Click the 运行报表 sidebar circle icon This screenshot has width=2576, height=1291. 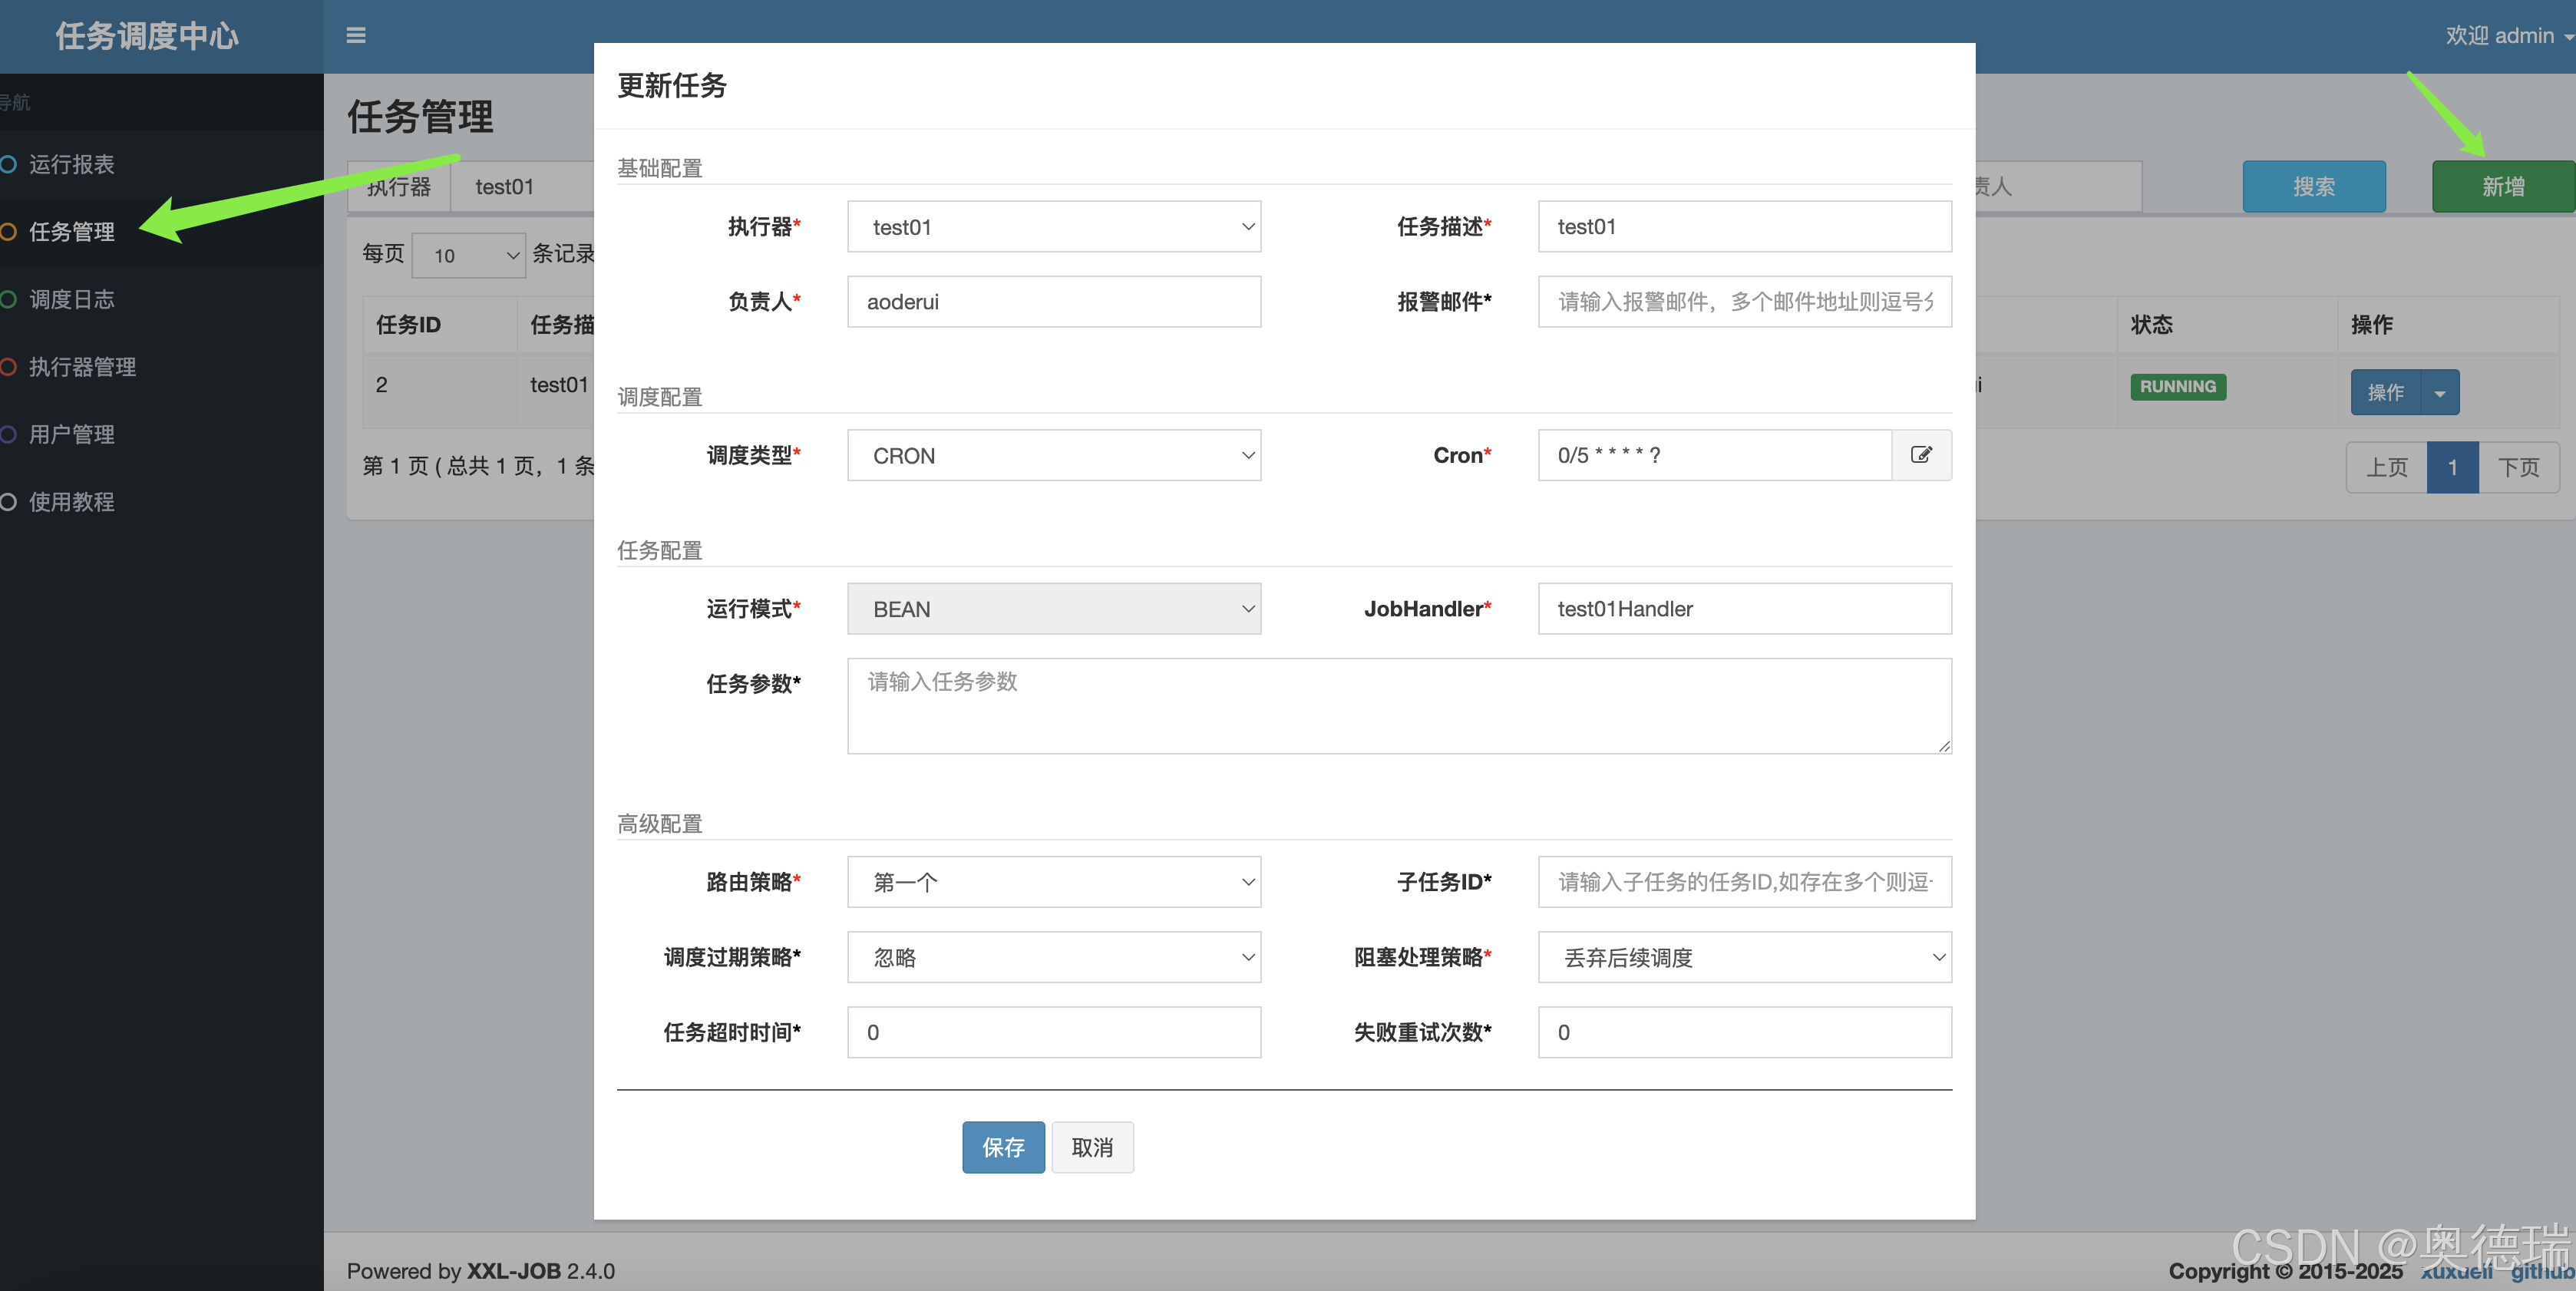(9, 164)
